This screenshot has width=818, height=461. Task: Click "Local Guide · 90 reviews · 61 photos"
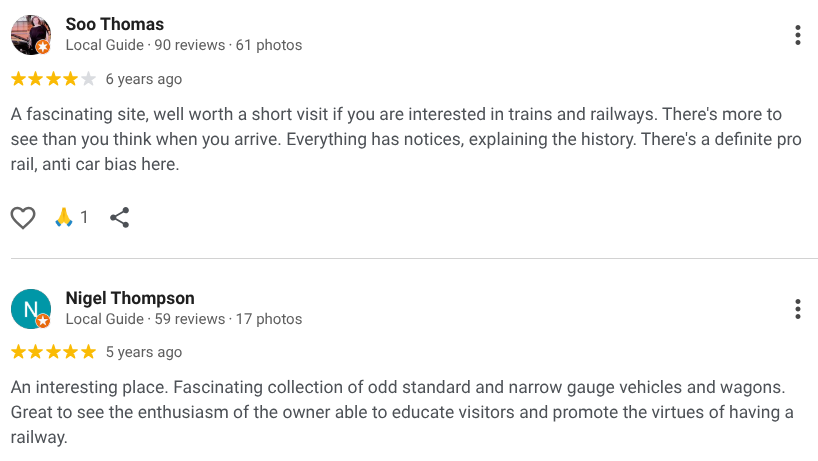(184, 45)
